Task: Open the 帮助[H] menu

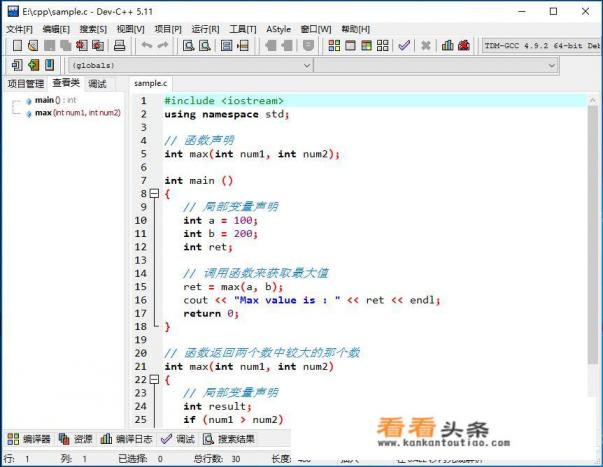Action: click(356, 29)
